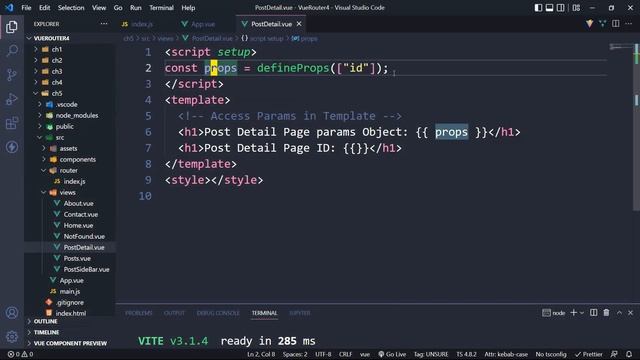640x360 pixels.
Task: Switch to Output panel tab
Action: tap(174, 313)
